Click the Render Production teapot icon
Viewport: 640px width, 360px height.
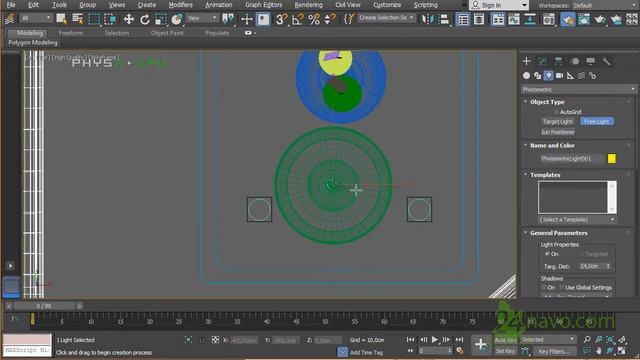pos(600,19)
